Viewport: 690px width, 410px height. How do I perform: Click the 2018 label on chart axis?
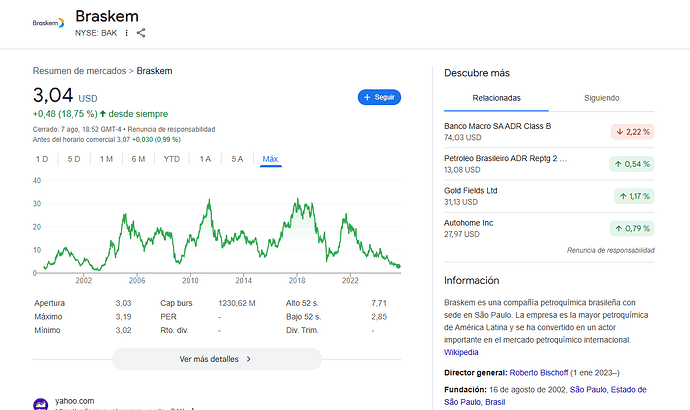pyautogui.click(x=297, y=280)
